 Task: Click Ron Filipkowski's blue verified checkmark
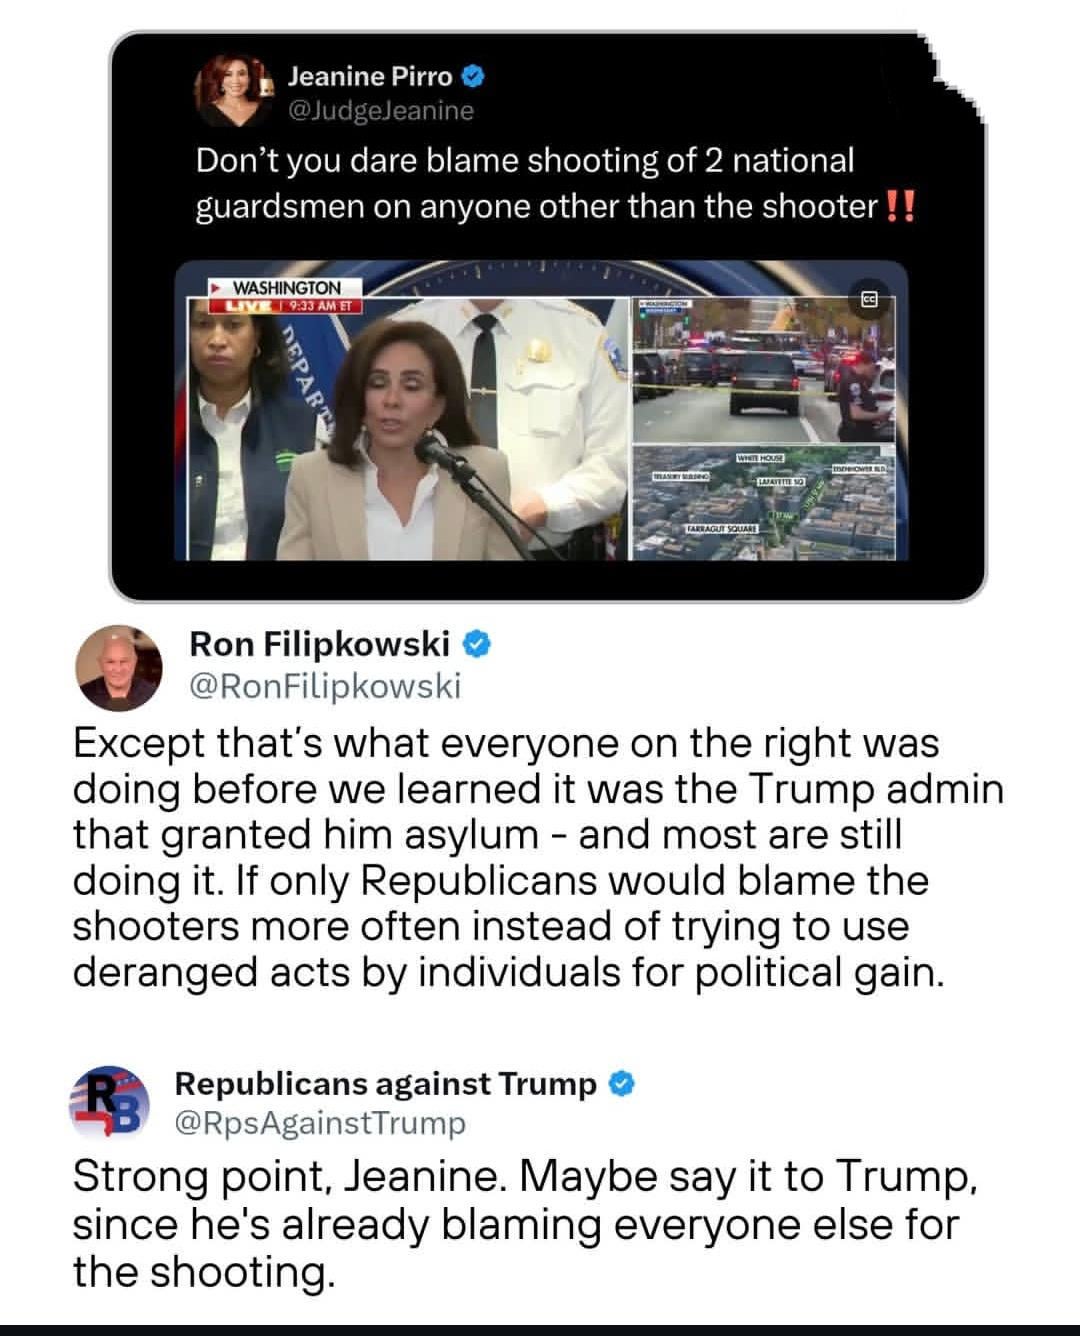[476, 645]
